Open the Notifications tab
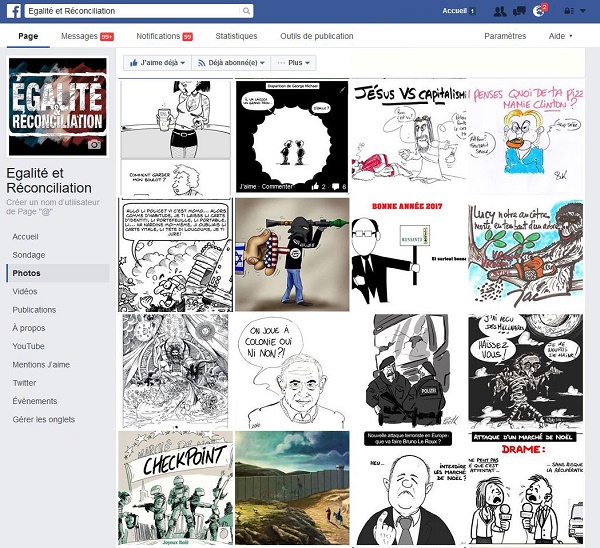 [164, 36]
